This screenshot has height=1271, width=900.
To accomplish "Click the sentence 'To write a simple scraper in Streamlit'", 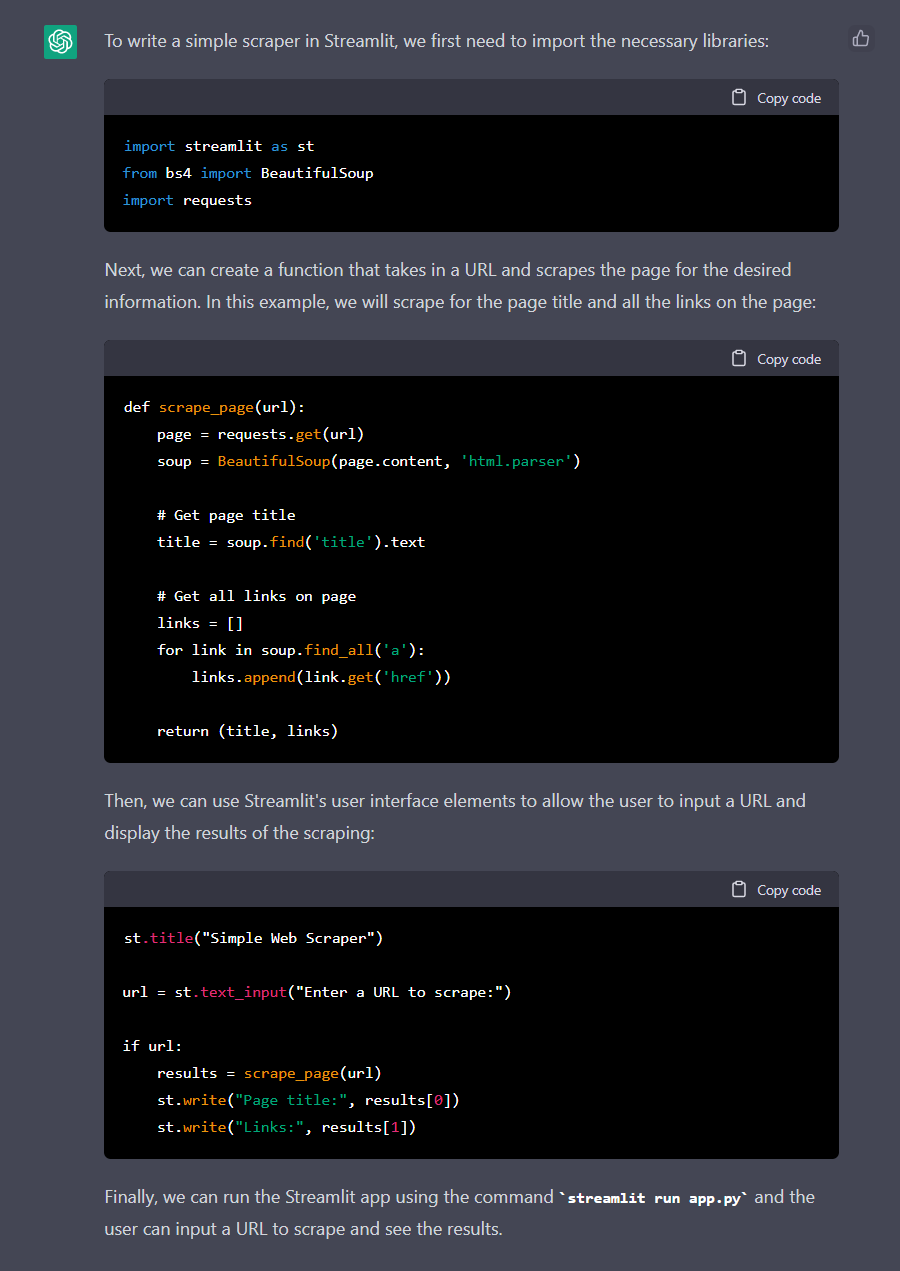I will (435, 42).
